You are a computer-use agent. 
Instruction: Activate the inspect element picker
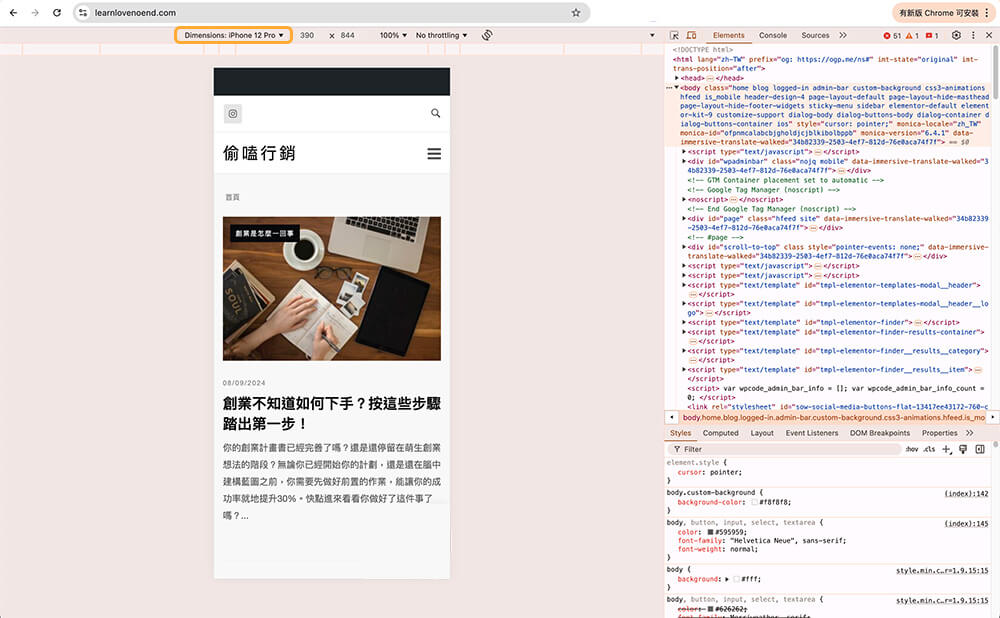pos(674,35)
